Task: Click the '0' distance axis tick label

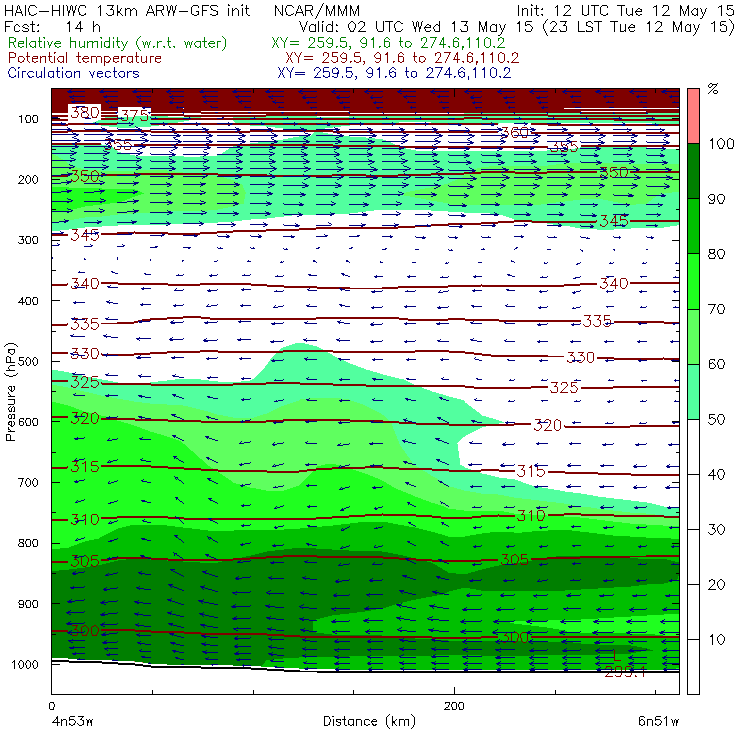Action: tap(51, 706)
